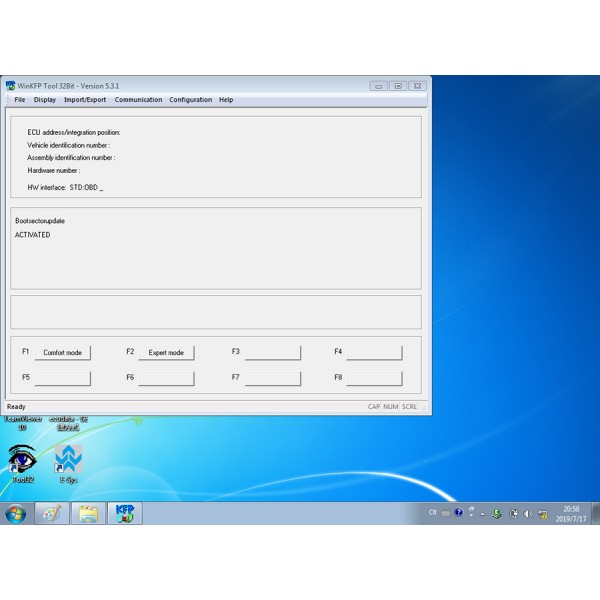Open the network status tray icon

click(x=542, y=514)
